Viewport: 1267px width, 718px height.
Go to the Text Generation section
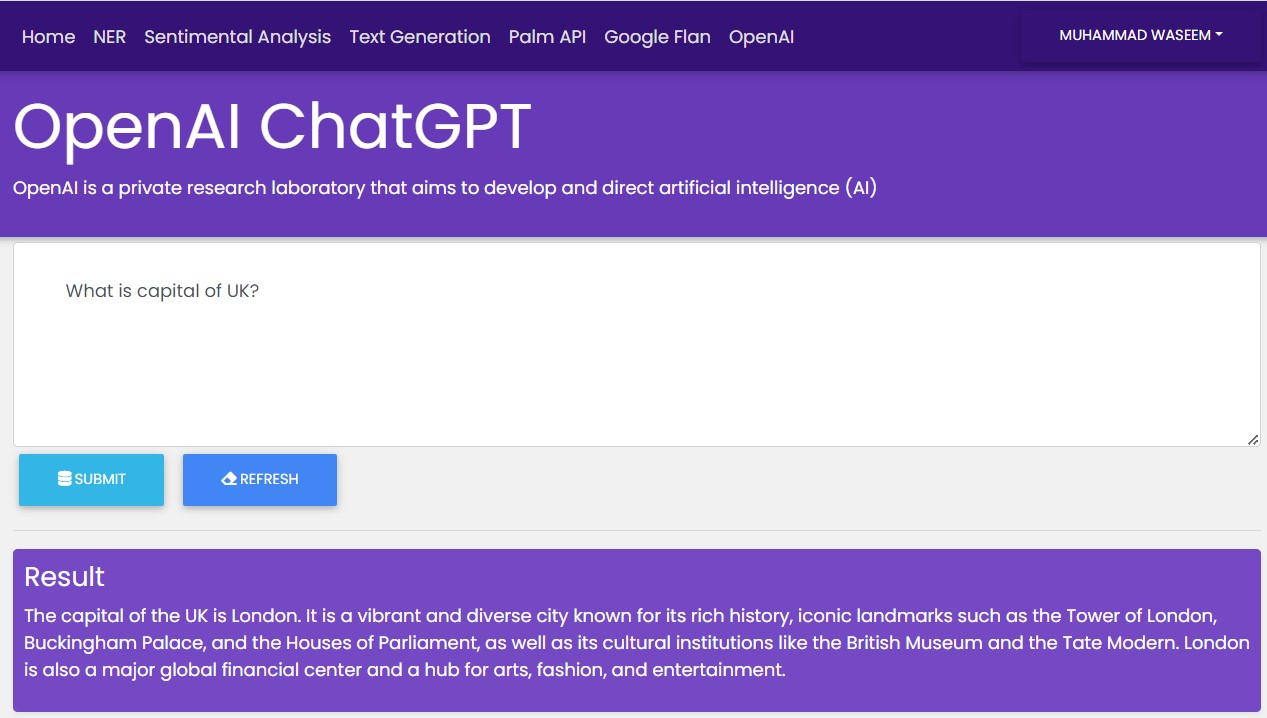[x=419, y=37]
